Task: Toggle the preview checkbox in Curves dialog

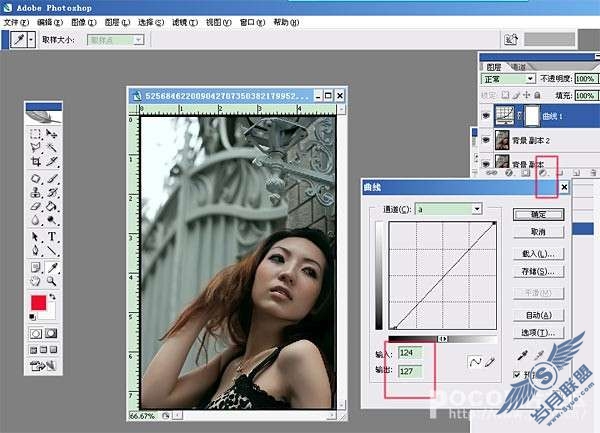Action: click(516, 374)
